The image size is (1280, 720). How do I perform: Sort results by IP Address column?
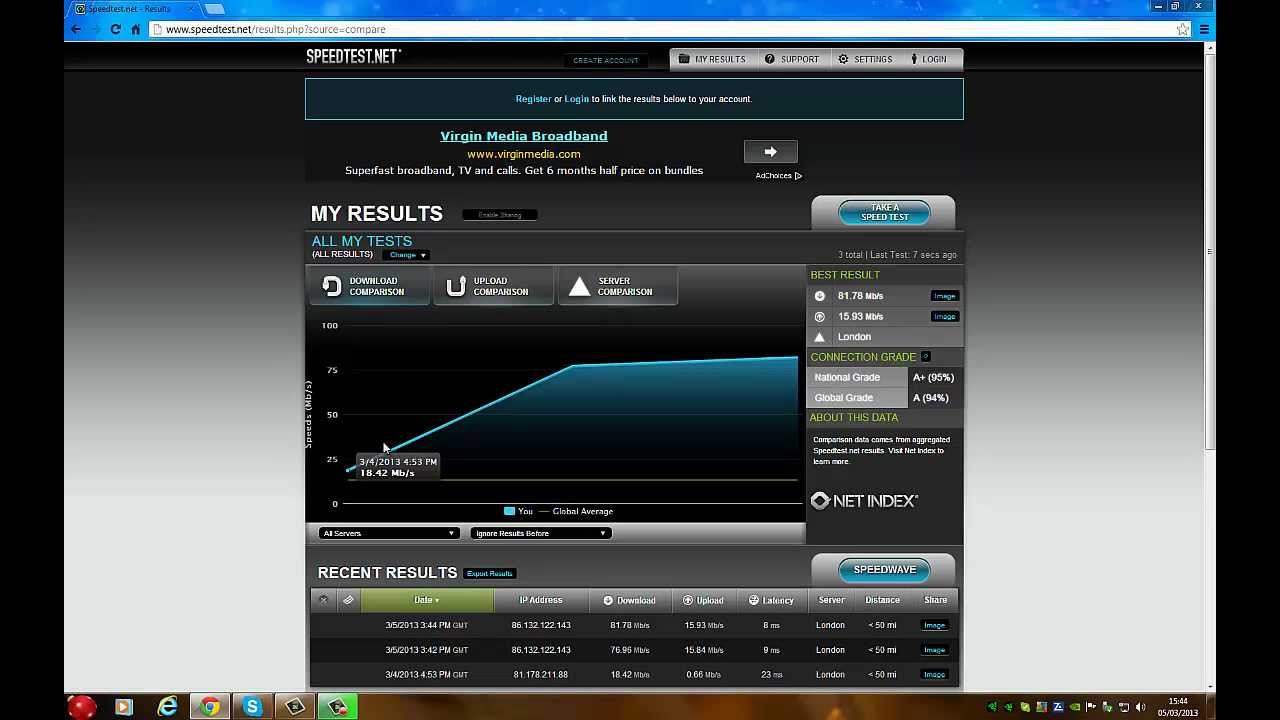(x=541, y=600)
